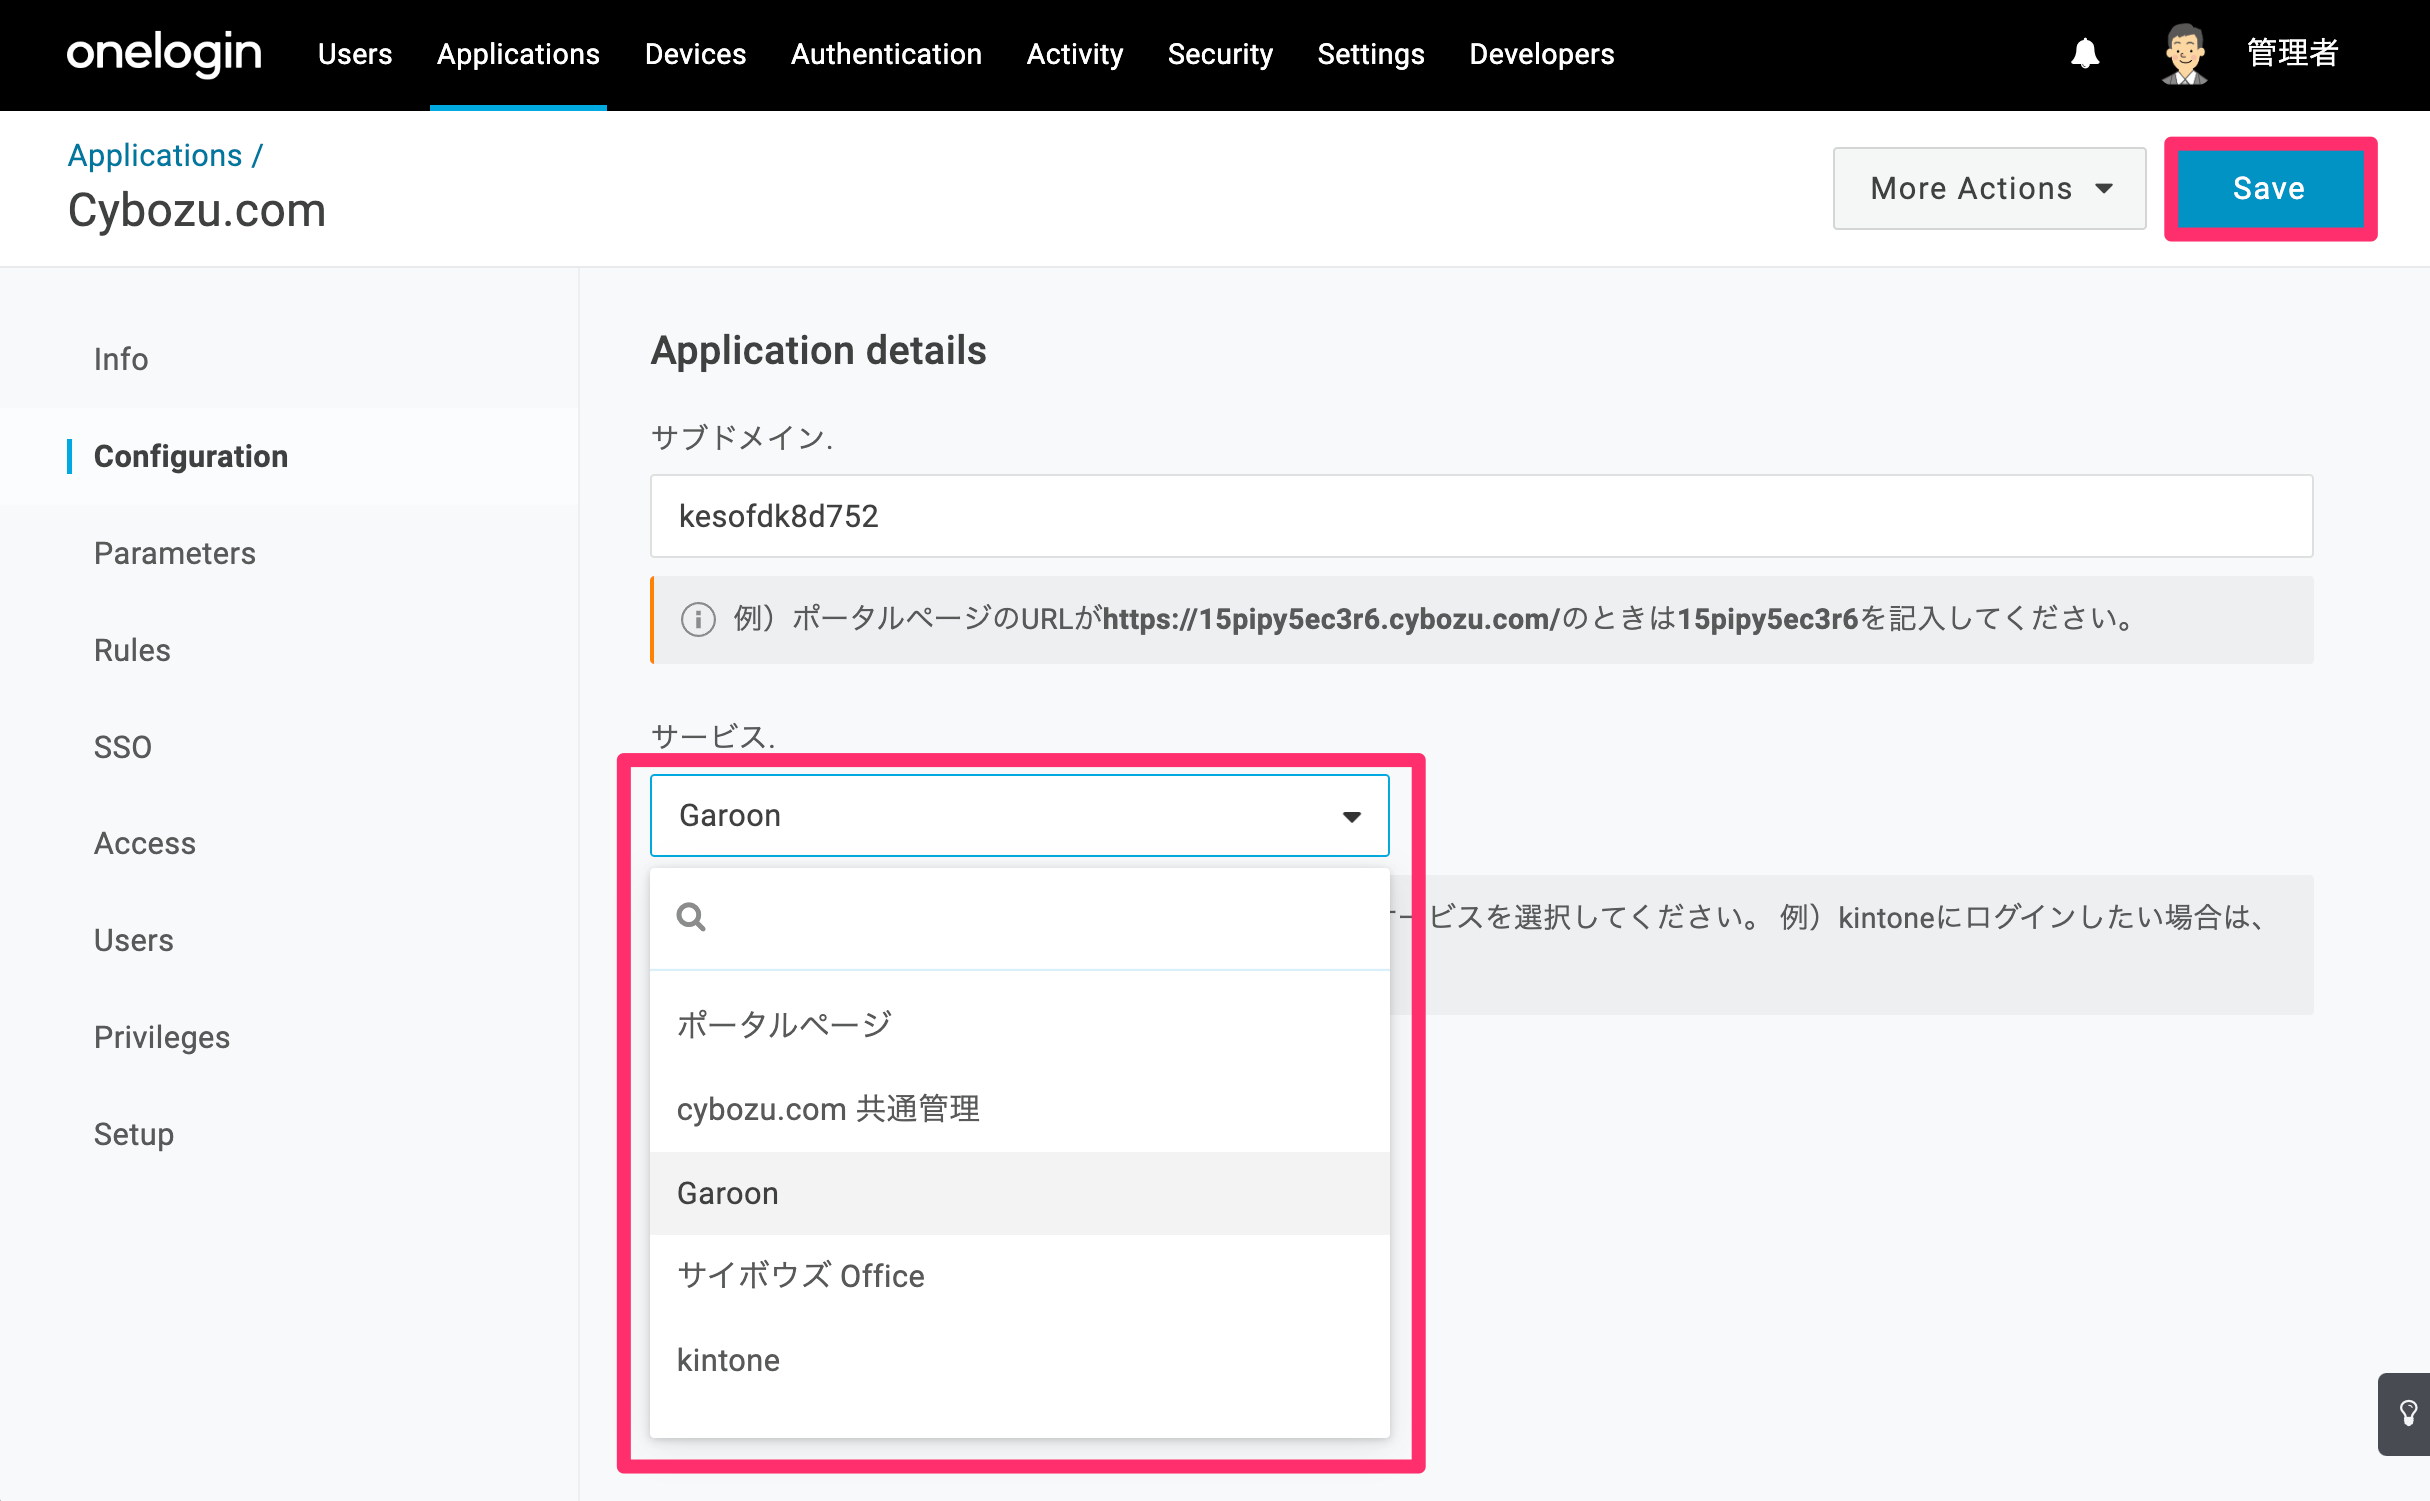
Task: Switch to the Rules tab
Action: [x=132, y=650]
